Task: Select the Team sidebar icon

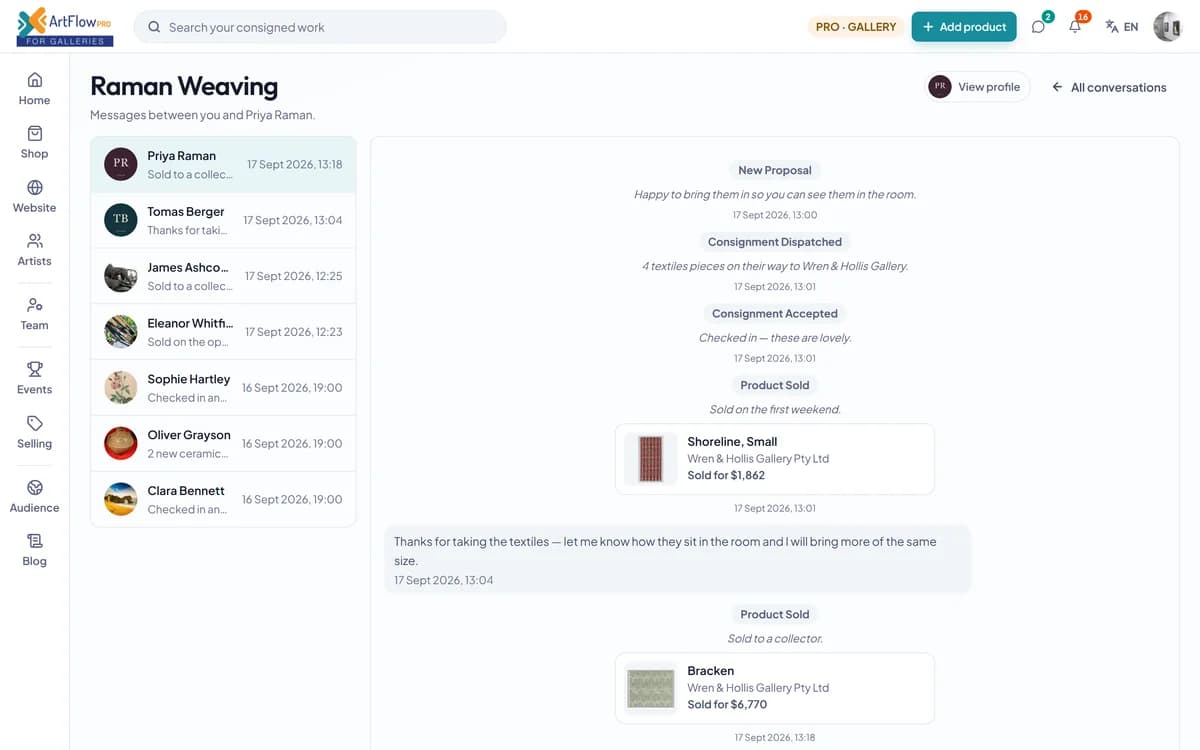Action: coord(34,305)
